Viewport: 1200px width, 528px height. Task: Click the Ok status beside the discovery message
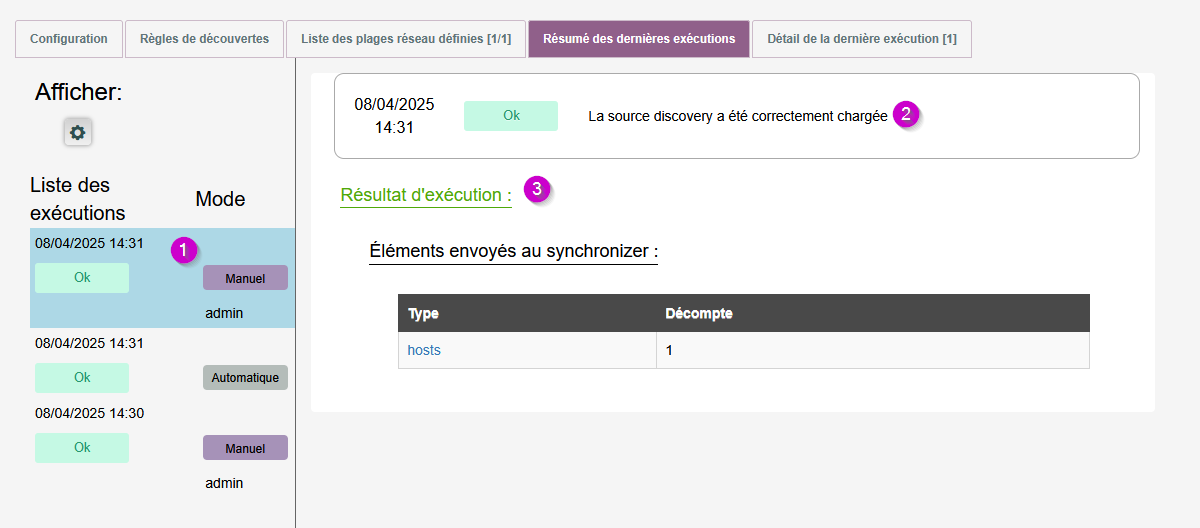coord(511,116)
